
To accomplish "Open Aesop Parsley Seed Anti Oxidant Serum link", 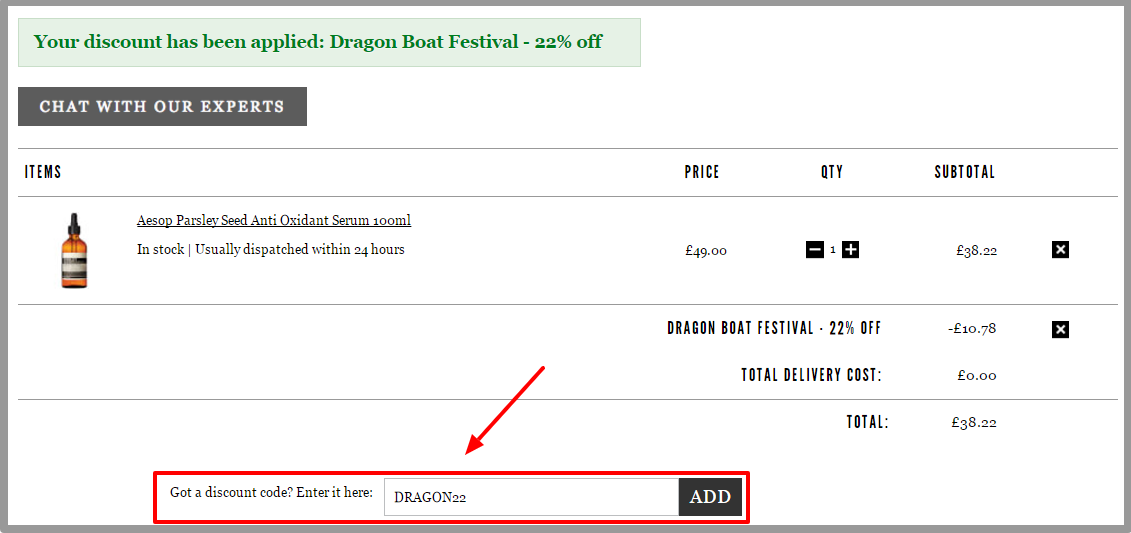I will 274,220.
